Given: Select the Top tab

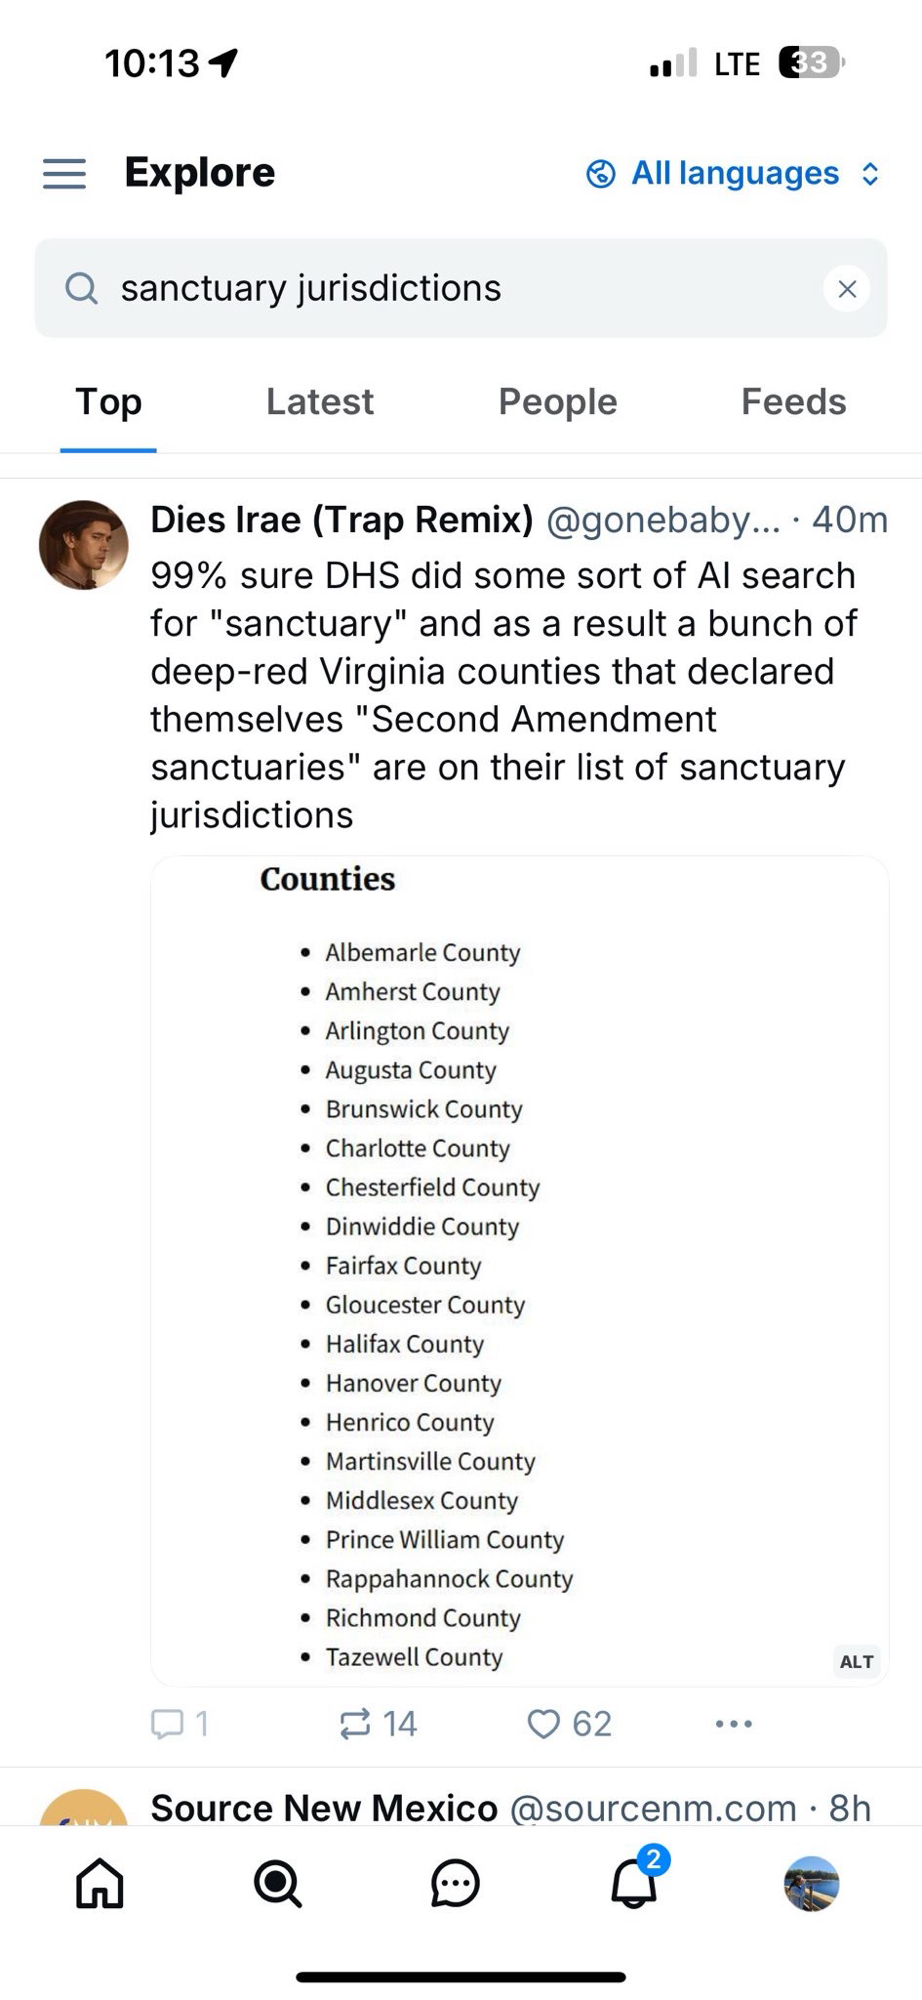Looking at the screenshot, I should [x=108, y=402].
